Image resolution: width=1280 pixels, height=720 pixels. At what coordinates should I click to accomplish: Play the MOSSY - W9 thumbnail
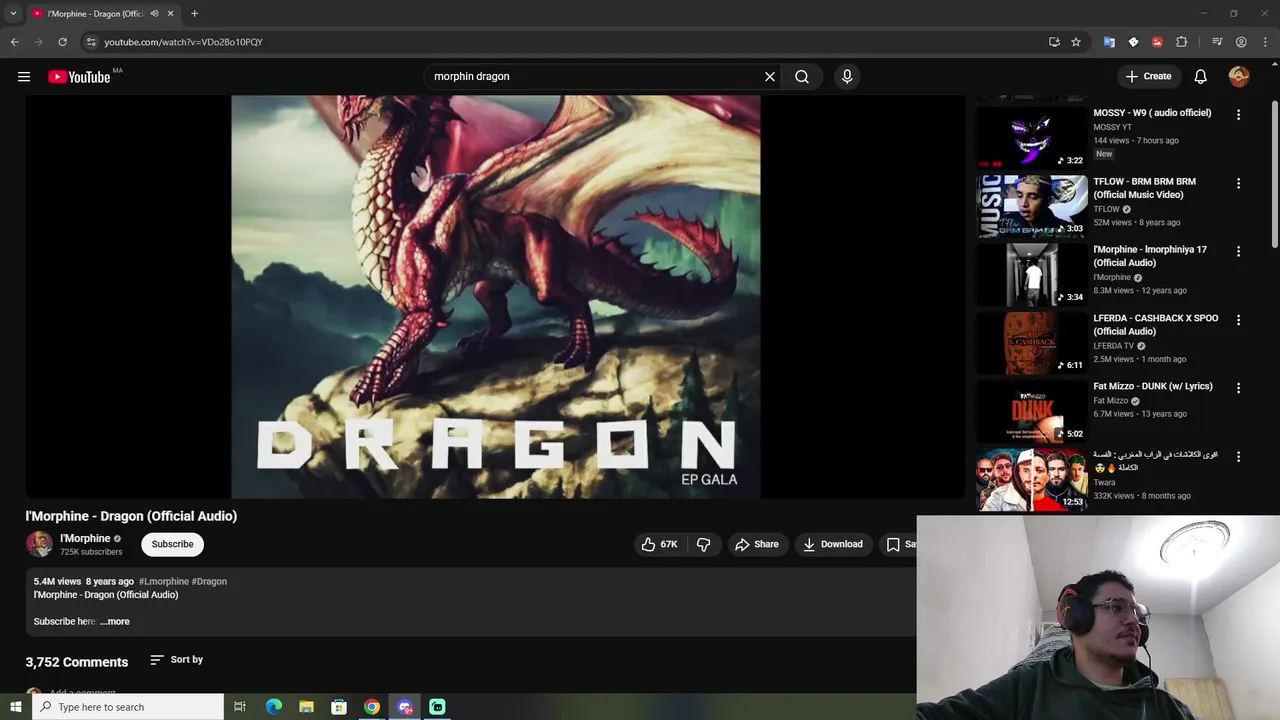point(1031,137)
